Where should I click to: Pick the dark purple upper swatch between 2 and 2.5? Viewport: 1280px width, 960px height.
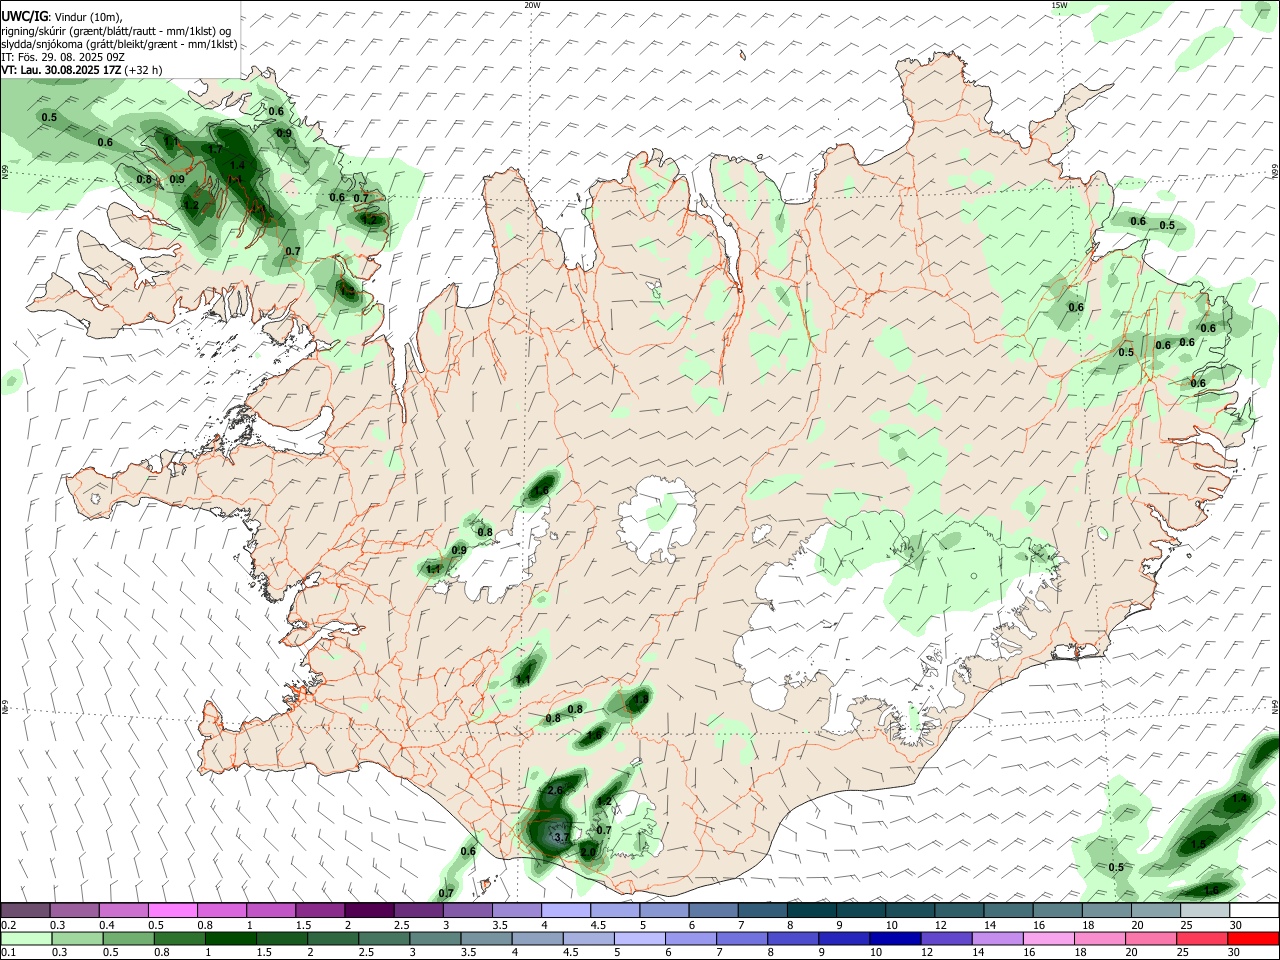tap(368, 910)
